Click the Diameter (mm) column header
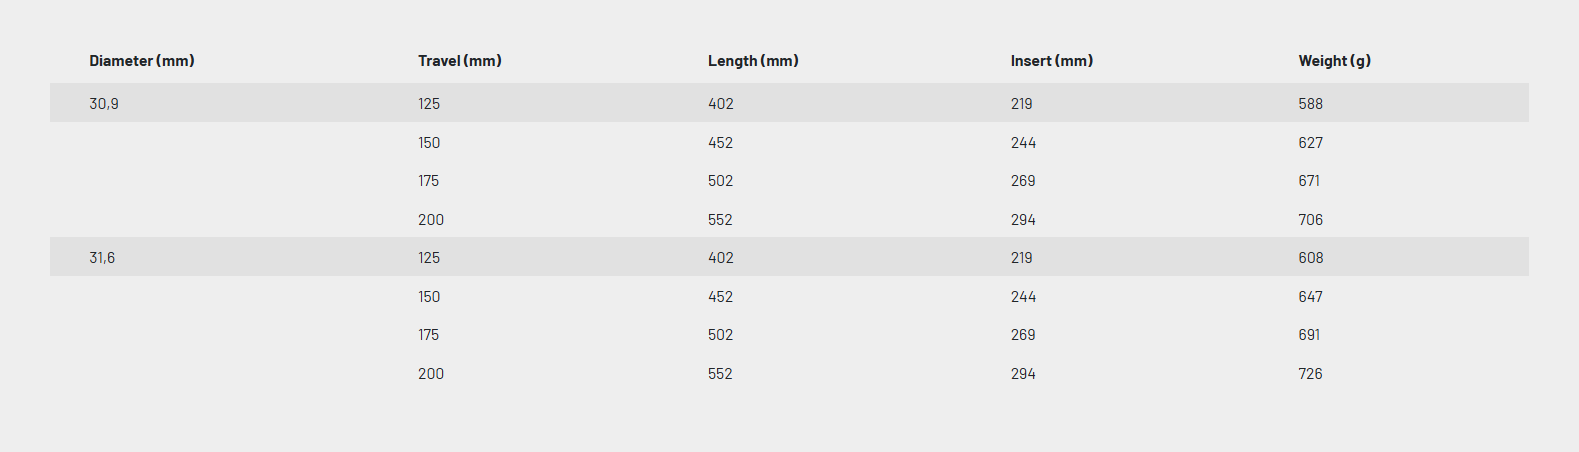The width and height of the screenshot is (1579, 452). (142, 61)
